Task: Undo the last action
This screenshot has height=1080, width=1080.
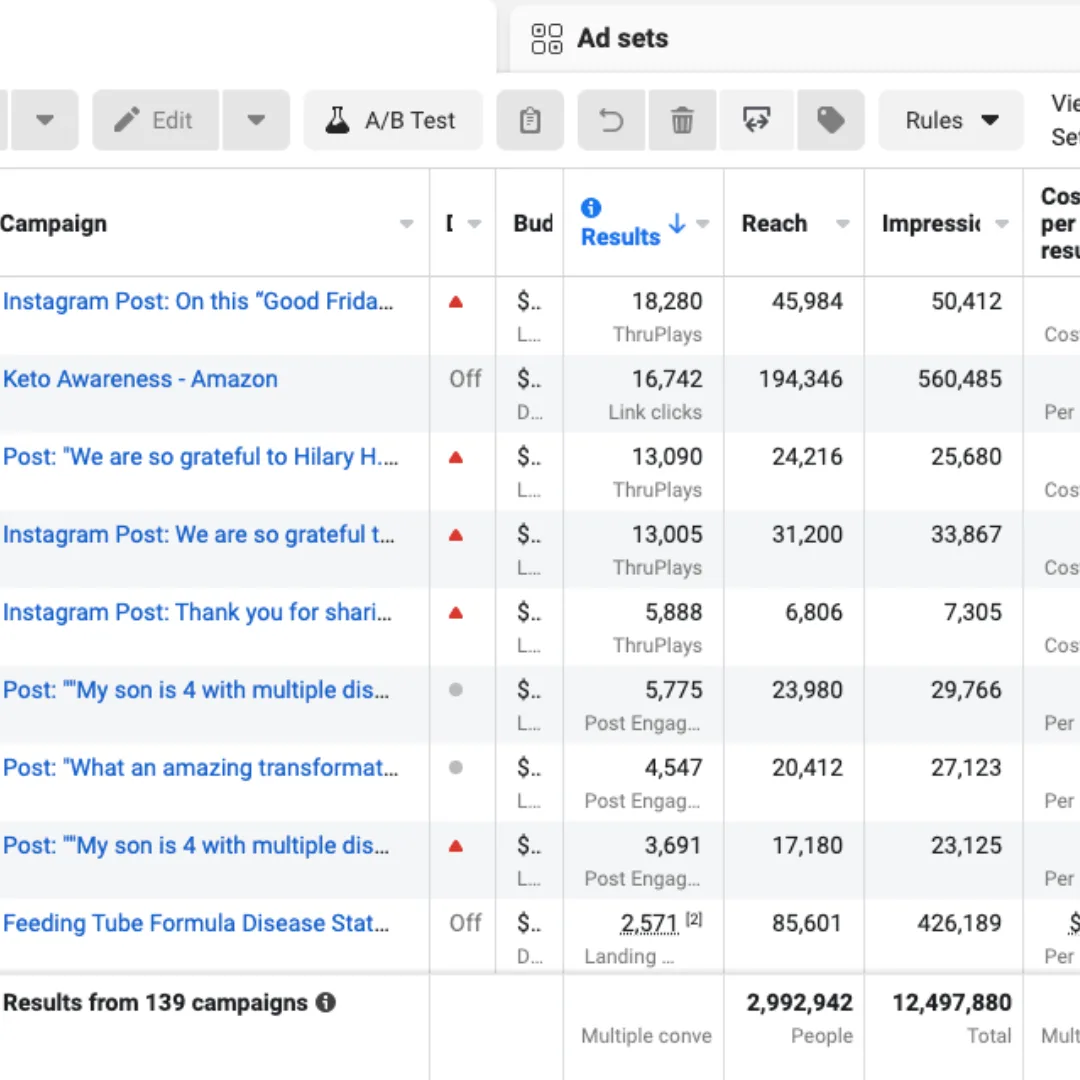Action: click(611, 120)
